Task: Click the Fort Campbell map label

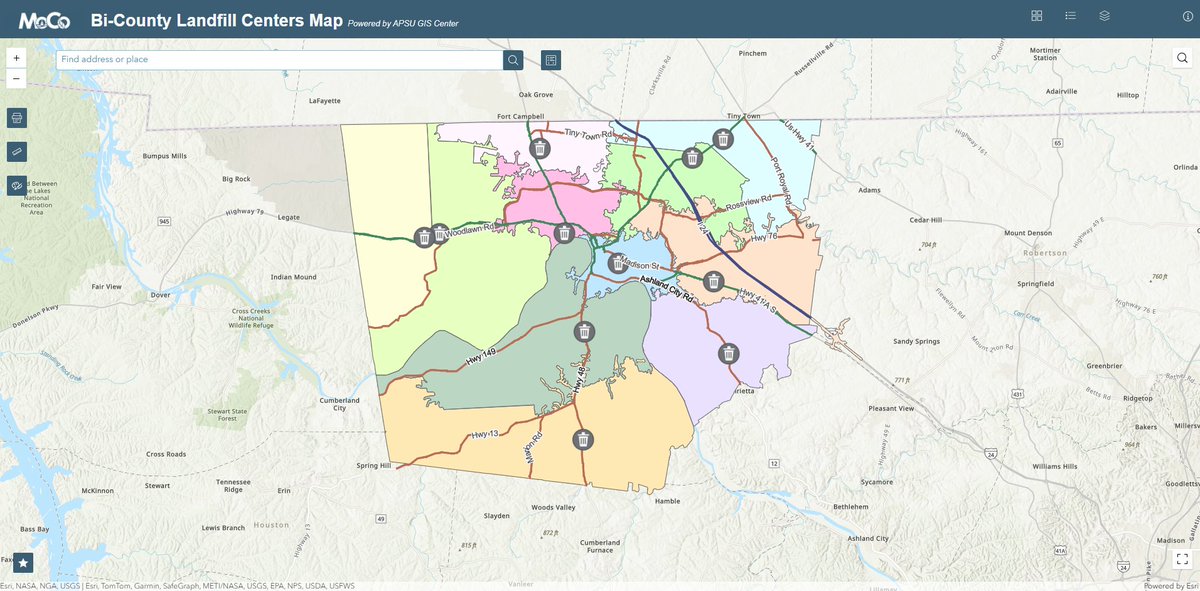Action: [520, 116]
